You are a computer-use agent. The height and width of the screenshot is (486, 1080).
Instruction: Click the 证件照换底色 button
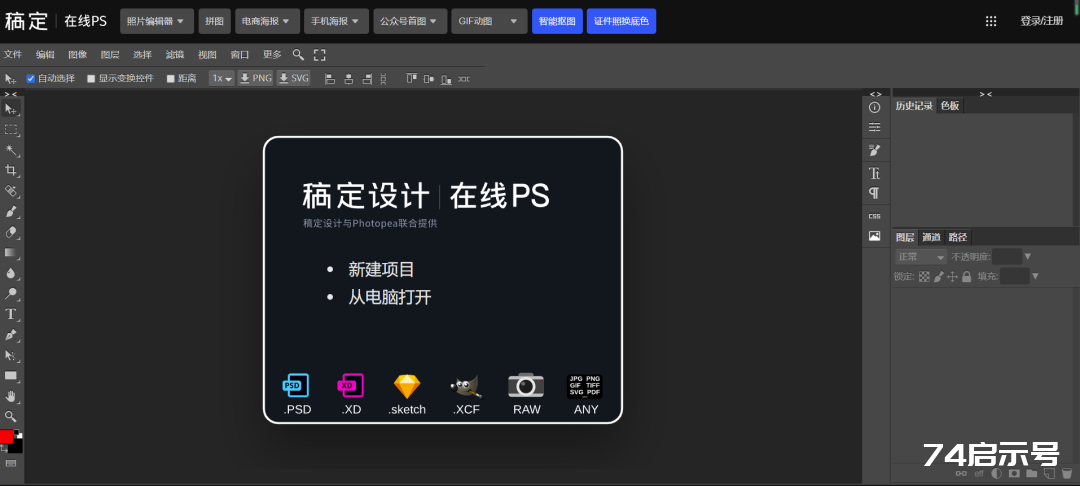click(621, 21)
